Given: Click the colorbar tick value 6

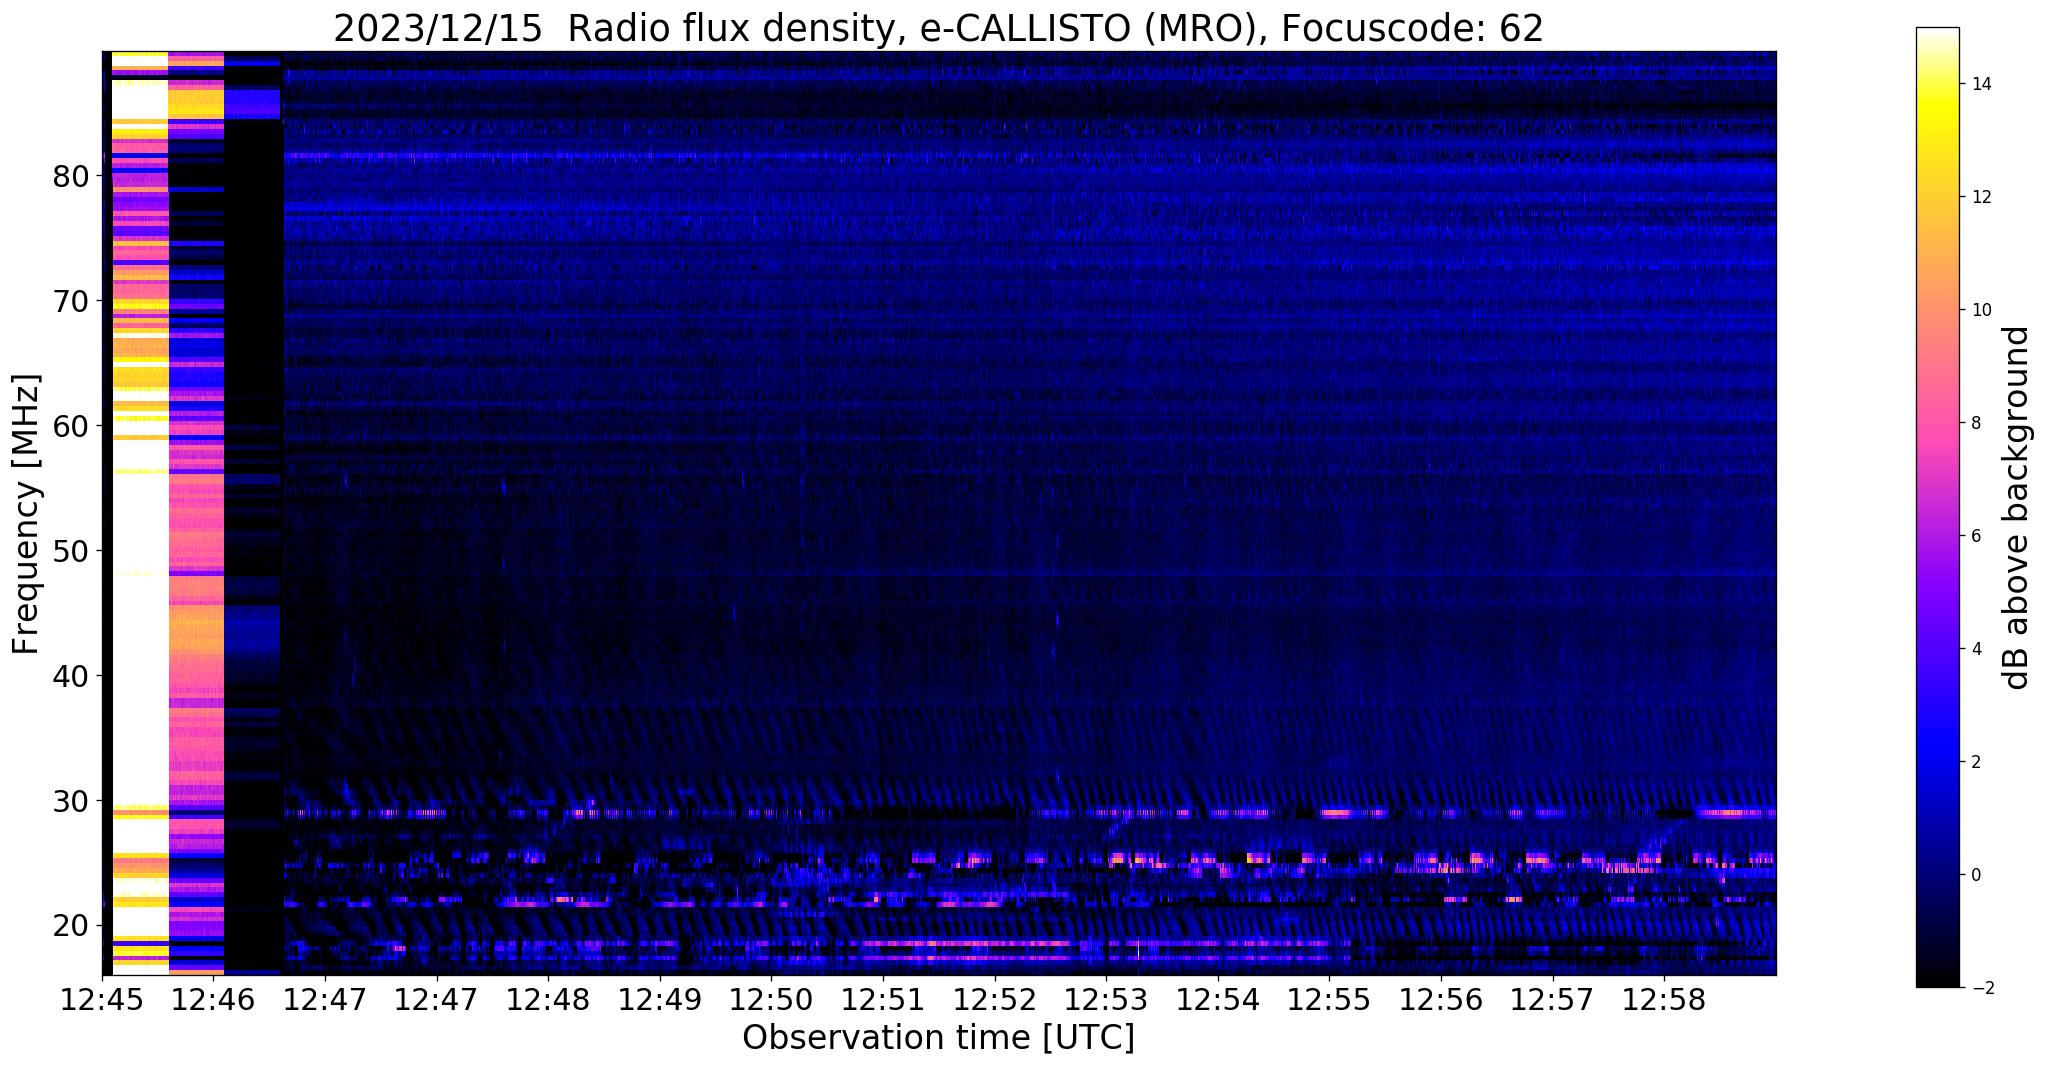Looking at the screenshot, I should (x=1975, y=536).
